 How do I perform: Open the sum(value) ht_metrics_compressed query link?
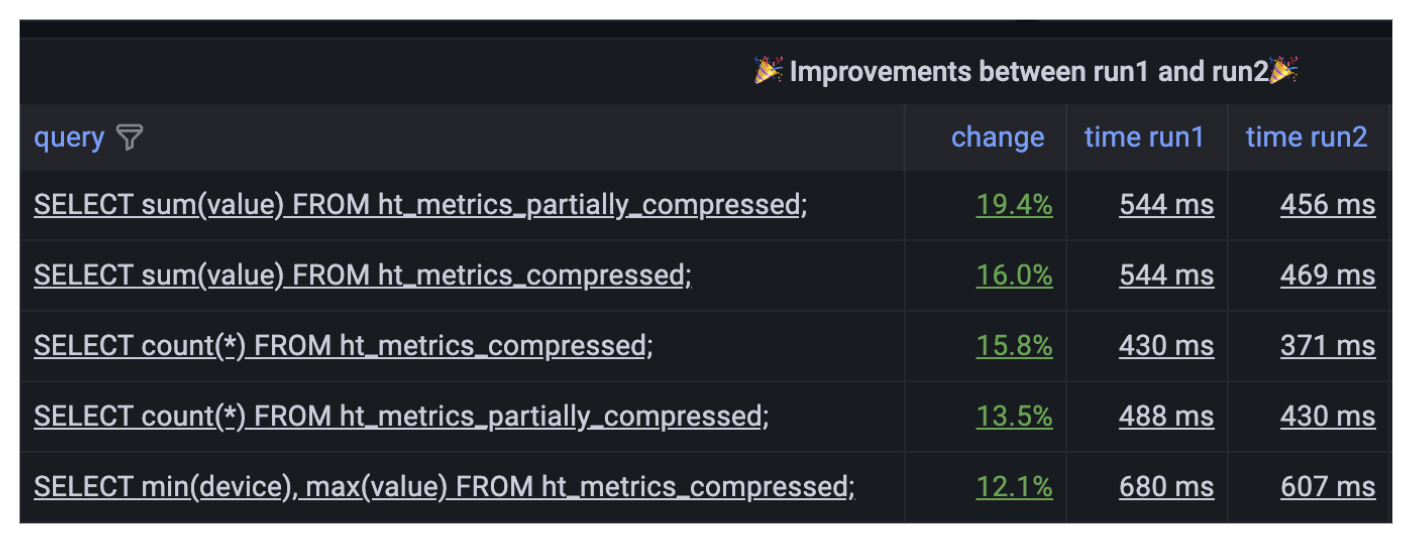point(362,275)
